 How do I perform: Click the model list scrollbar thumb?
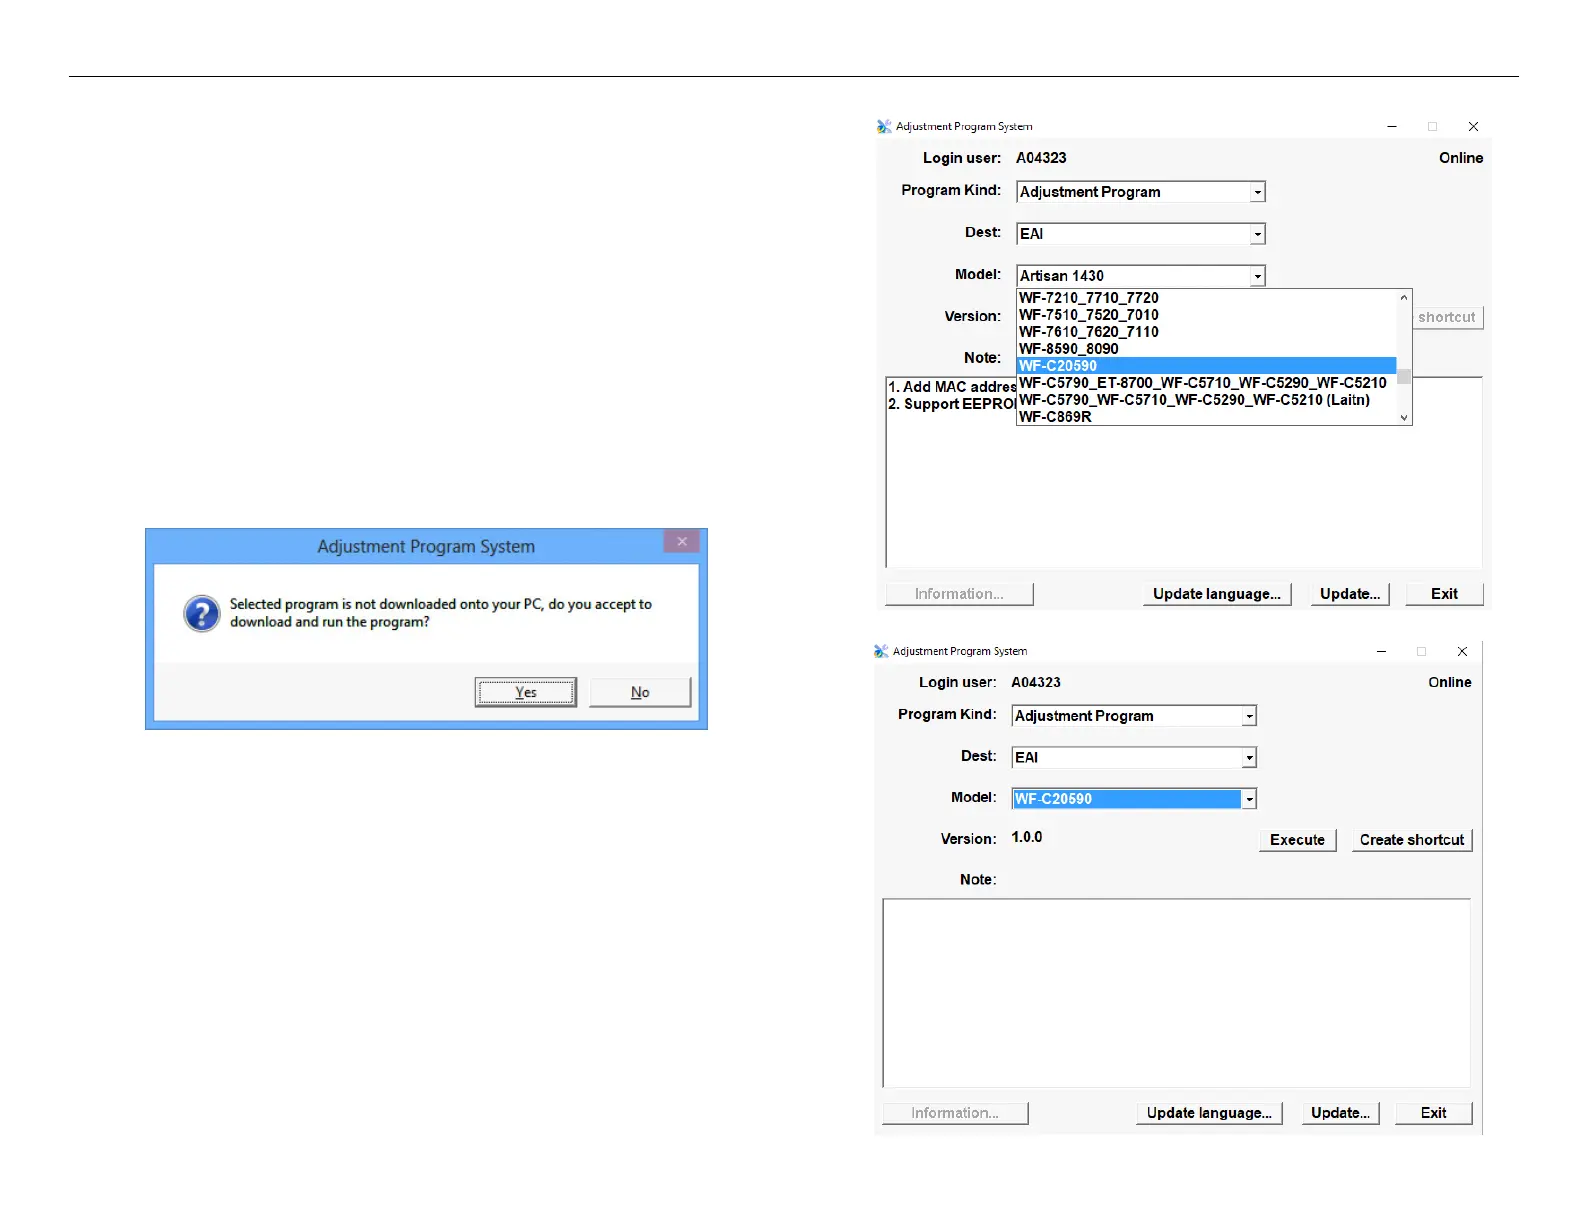(x=1404, y=376)
